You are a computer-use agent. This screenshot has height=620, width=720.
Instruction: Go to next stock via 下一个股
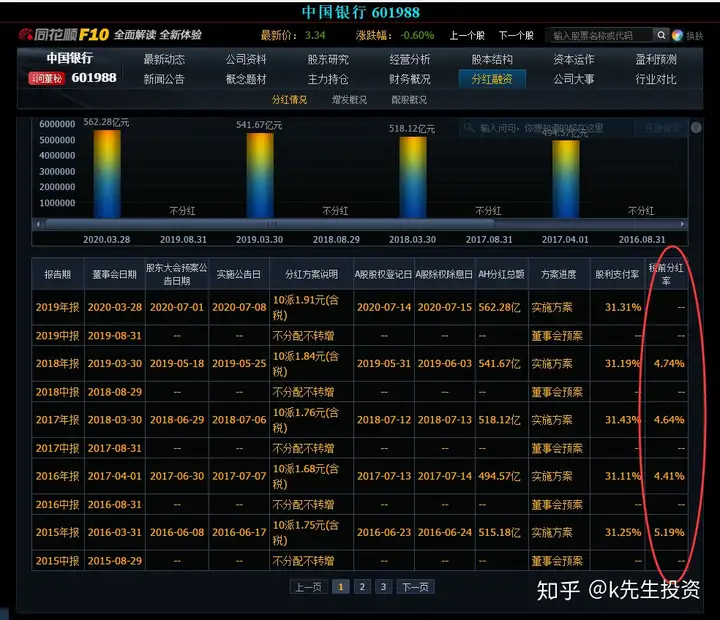pos(516,35)
